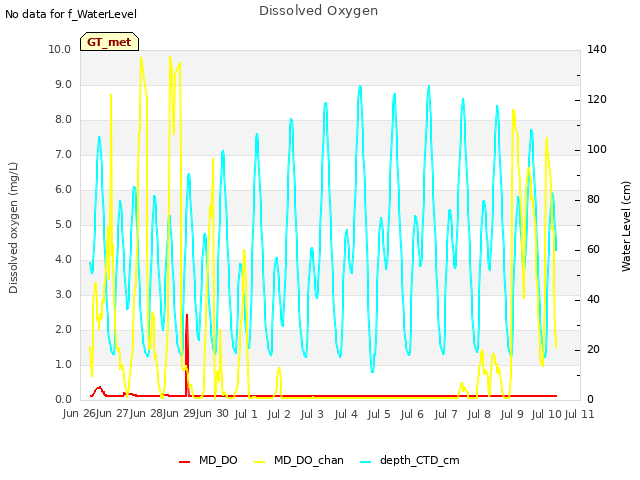The width and height of the screenshot is (640, 480).
Task: Select the MD_DO_chan legend label
Action: click(x=309, y=460)
